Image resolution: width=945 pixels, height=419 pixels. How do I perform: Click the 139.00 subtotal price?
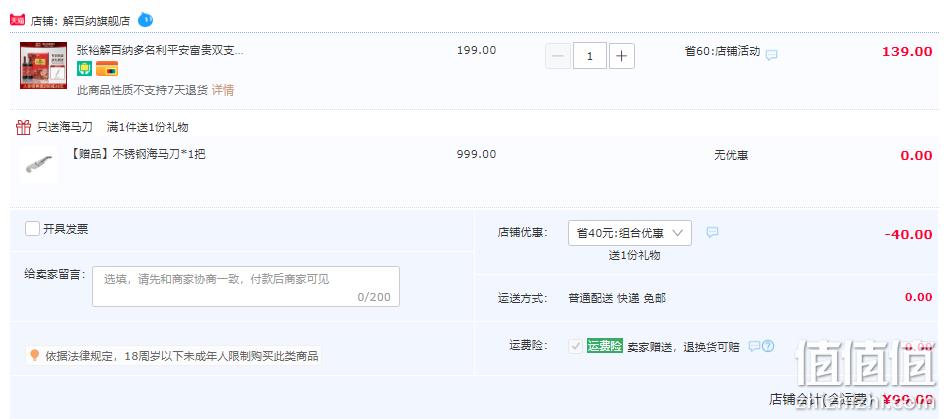pyautogui.click(x=907, y=51)
